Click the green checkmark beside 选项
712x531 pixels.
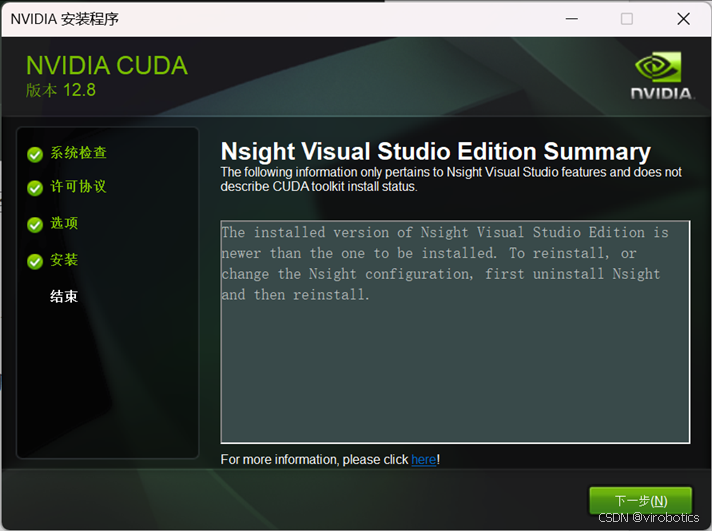[x=35, y=224]
